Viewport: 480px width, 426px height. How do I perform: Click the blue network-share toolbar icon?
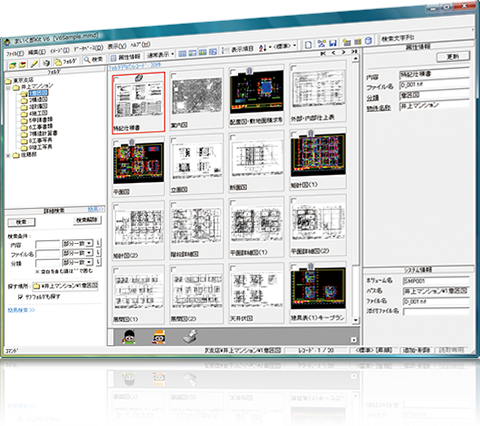pyautogui.click(x=321, y=44)
